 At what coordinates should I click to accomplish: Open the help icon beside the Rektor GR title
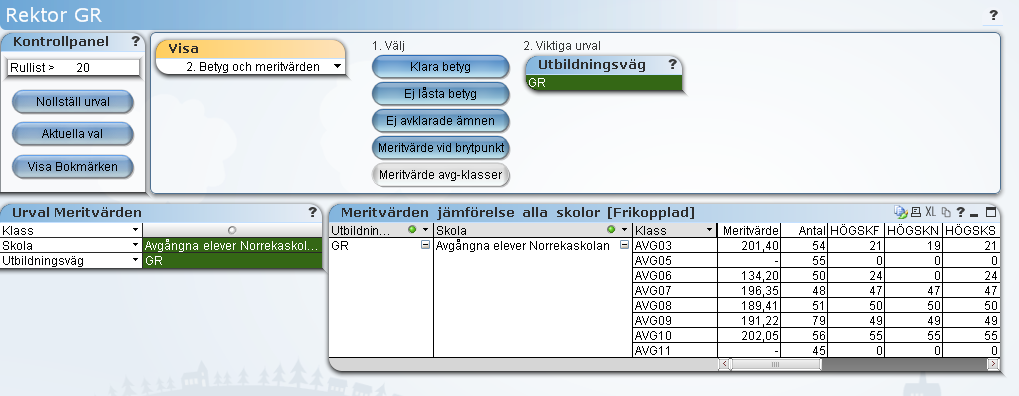(x=993, y=16)
